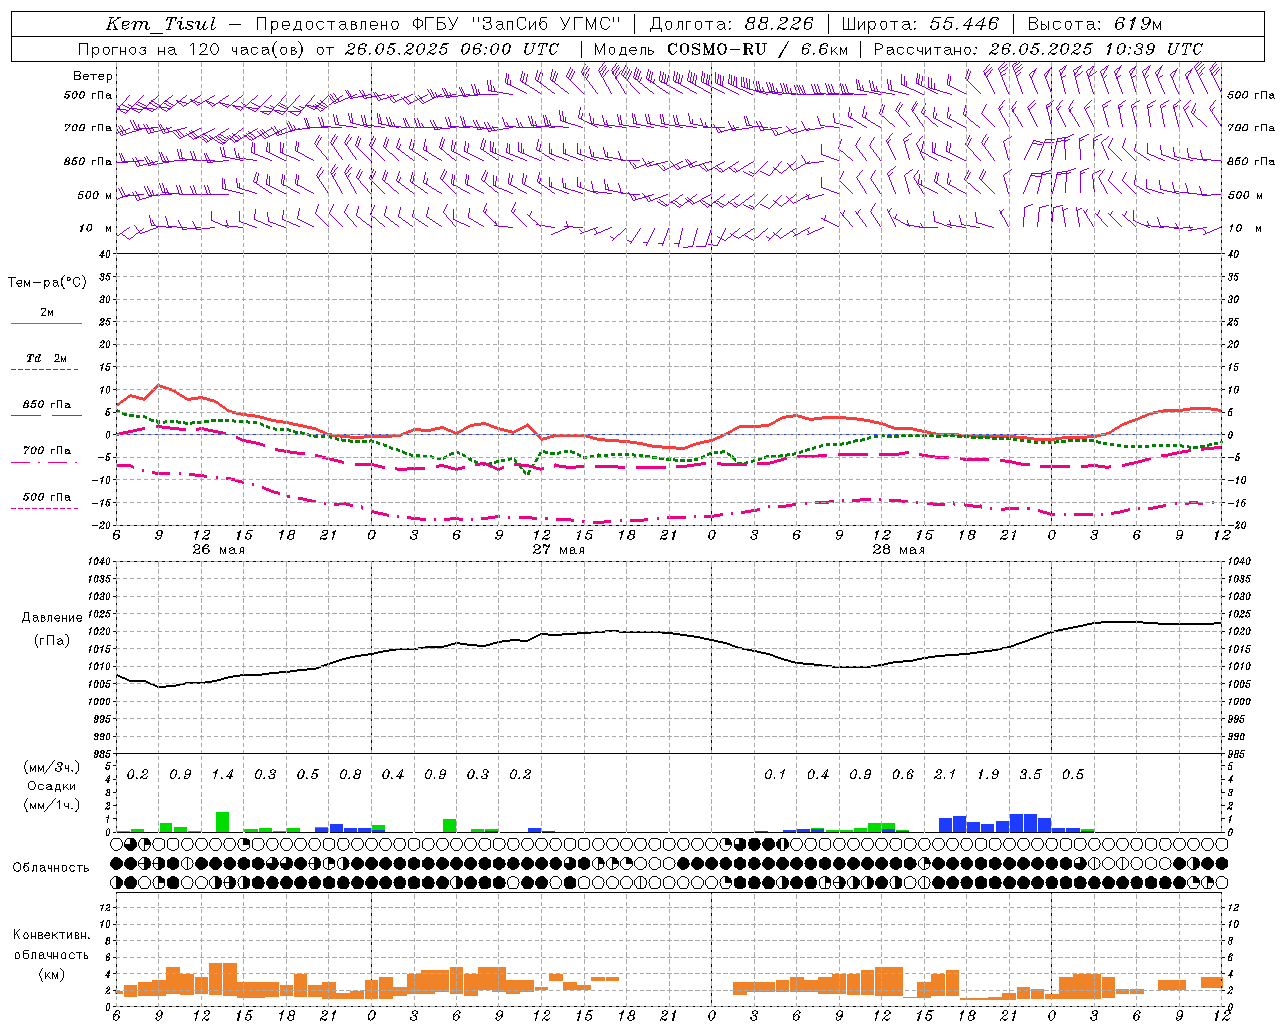
Task: Click the '(км)' unit under convective cloudiness
Action: (51, 974)
